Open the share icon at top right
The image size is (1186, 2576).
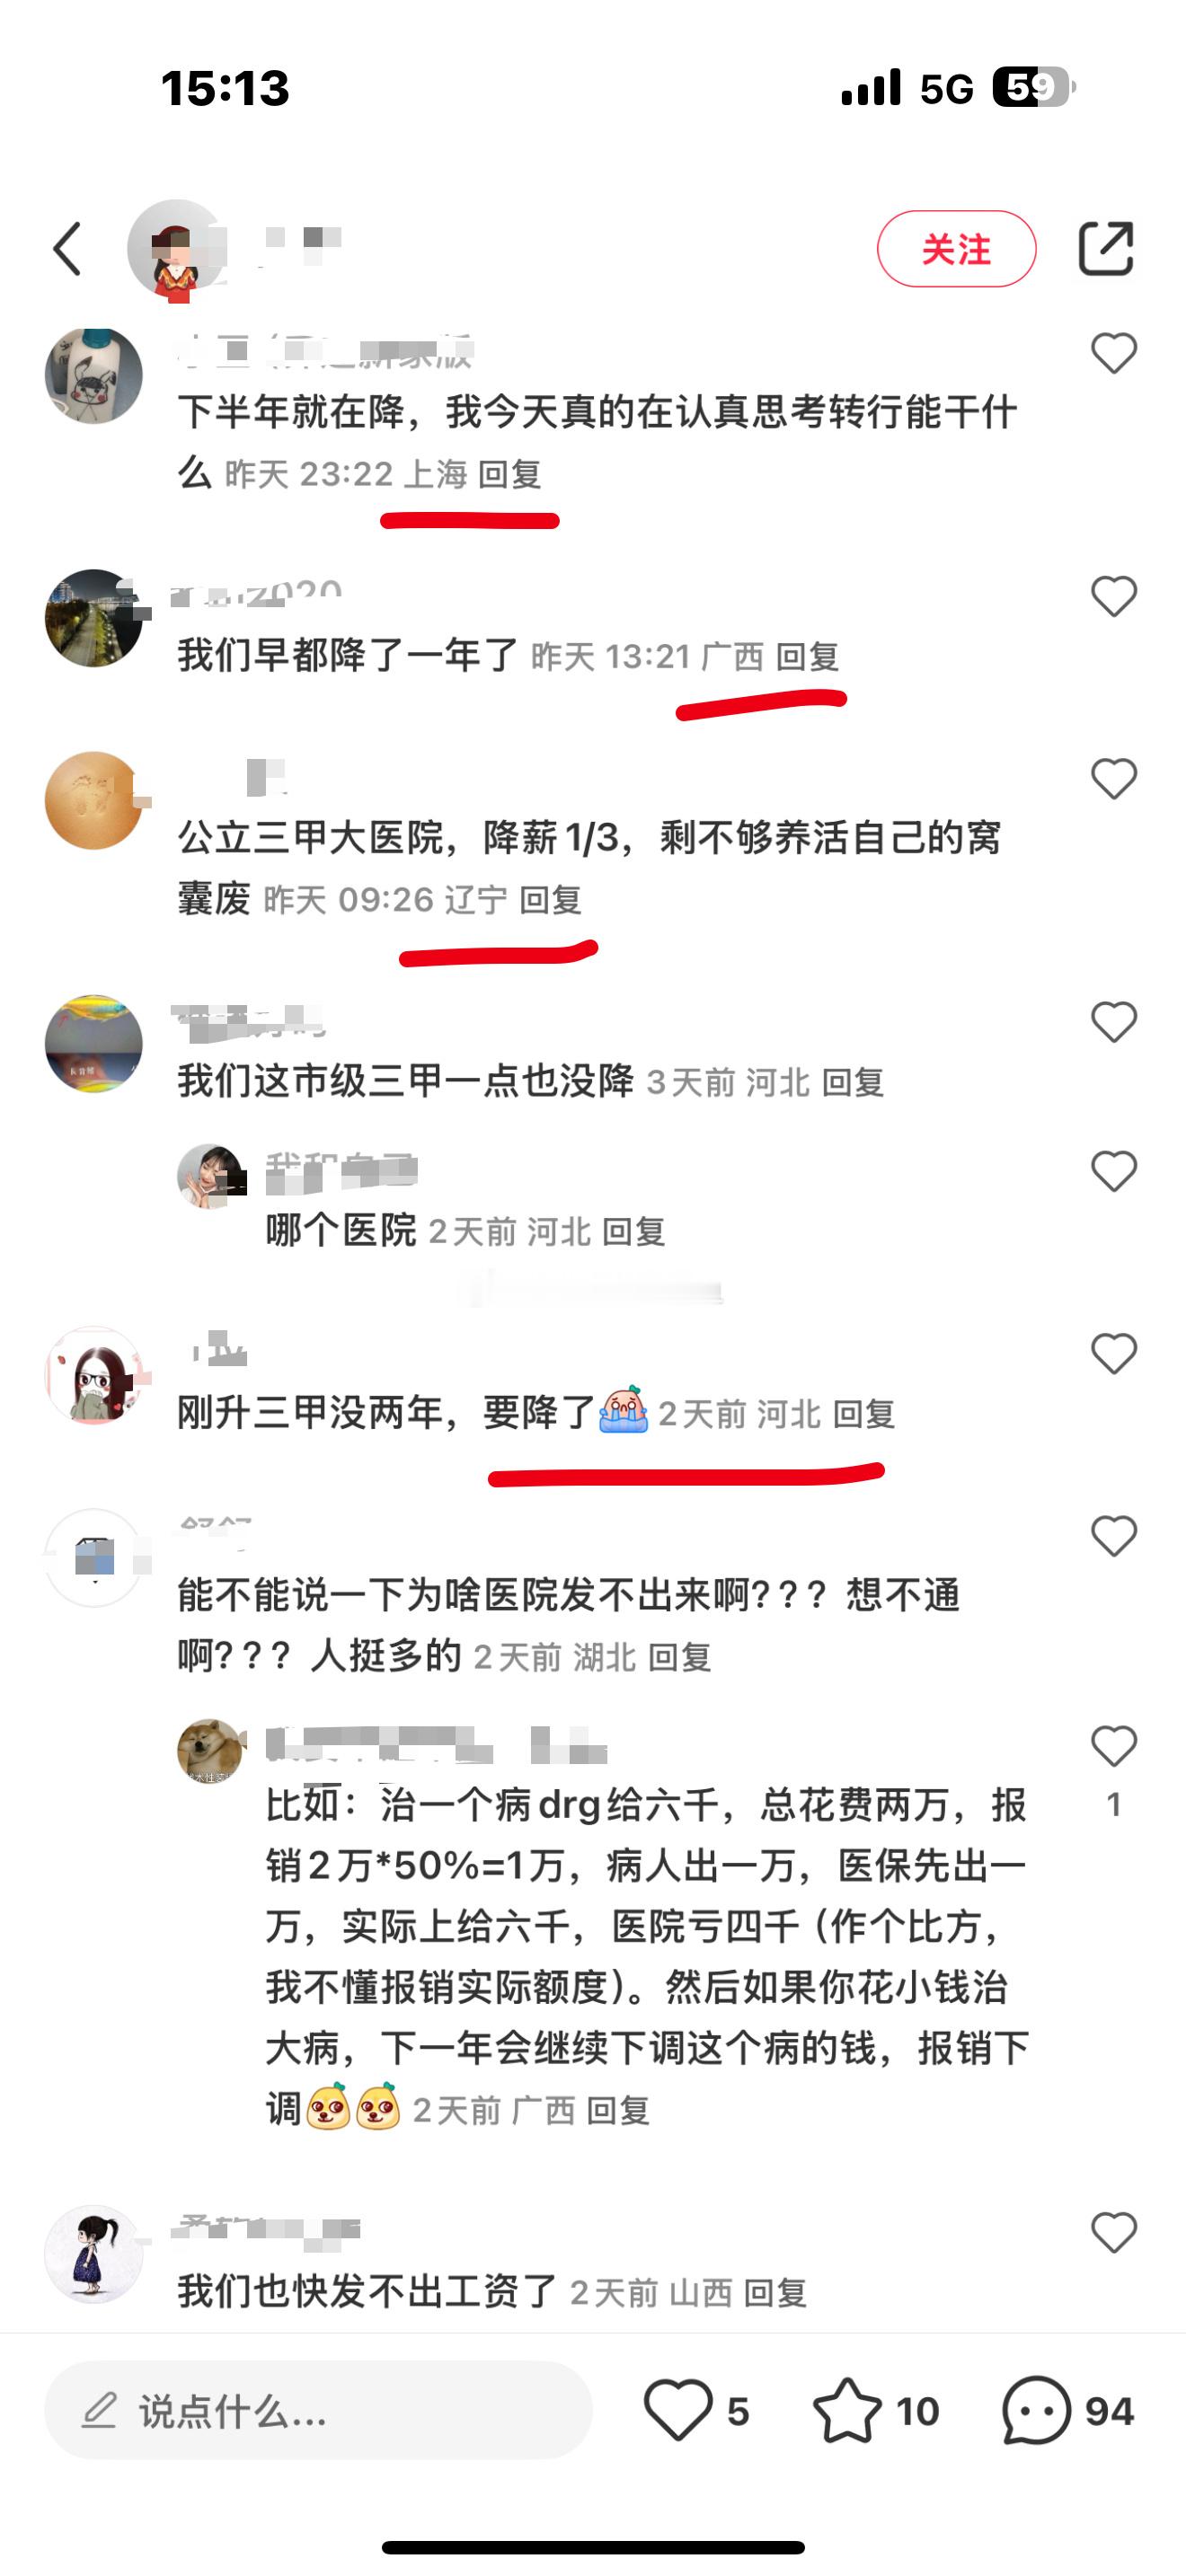(x=1106, y=248)
